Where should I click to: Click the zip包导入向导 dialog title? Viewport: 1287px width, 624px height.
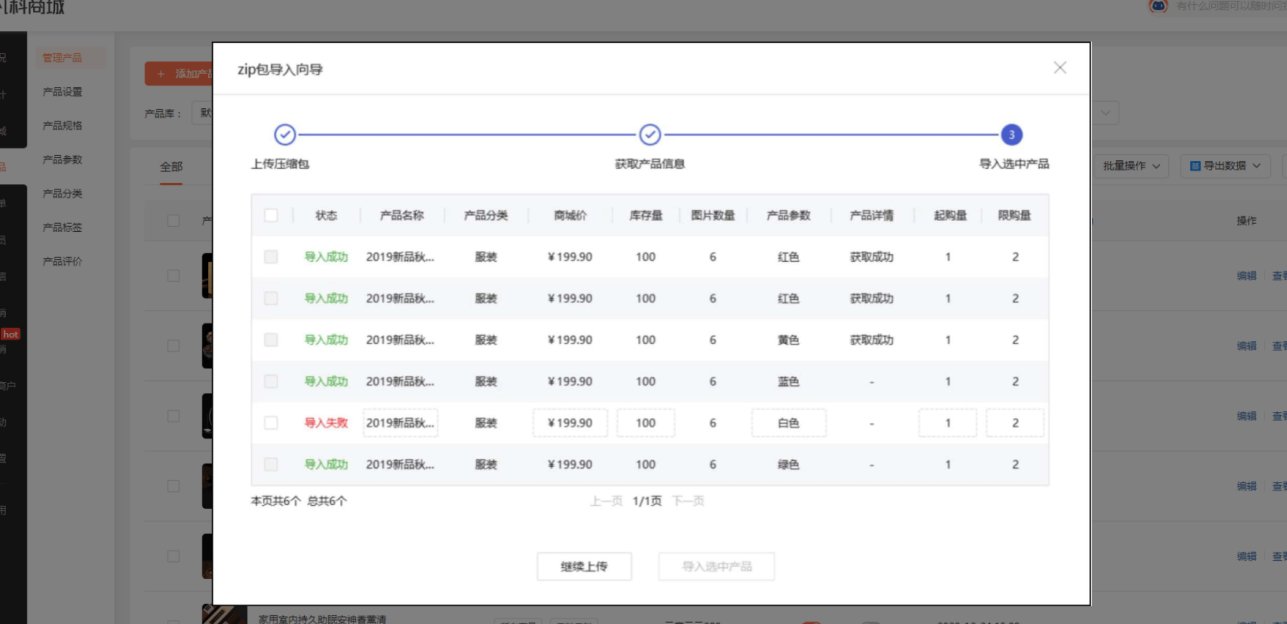pos(281,69)
